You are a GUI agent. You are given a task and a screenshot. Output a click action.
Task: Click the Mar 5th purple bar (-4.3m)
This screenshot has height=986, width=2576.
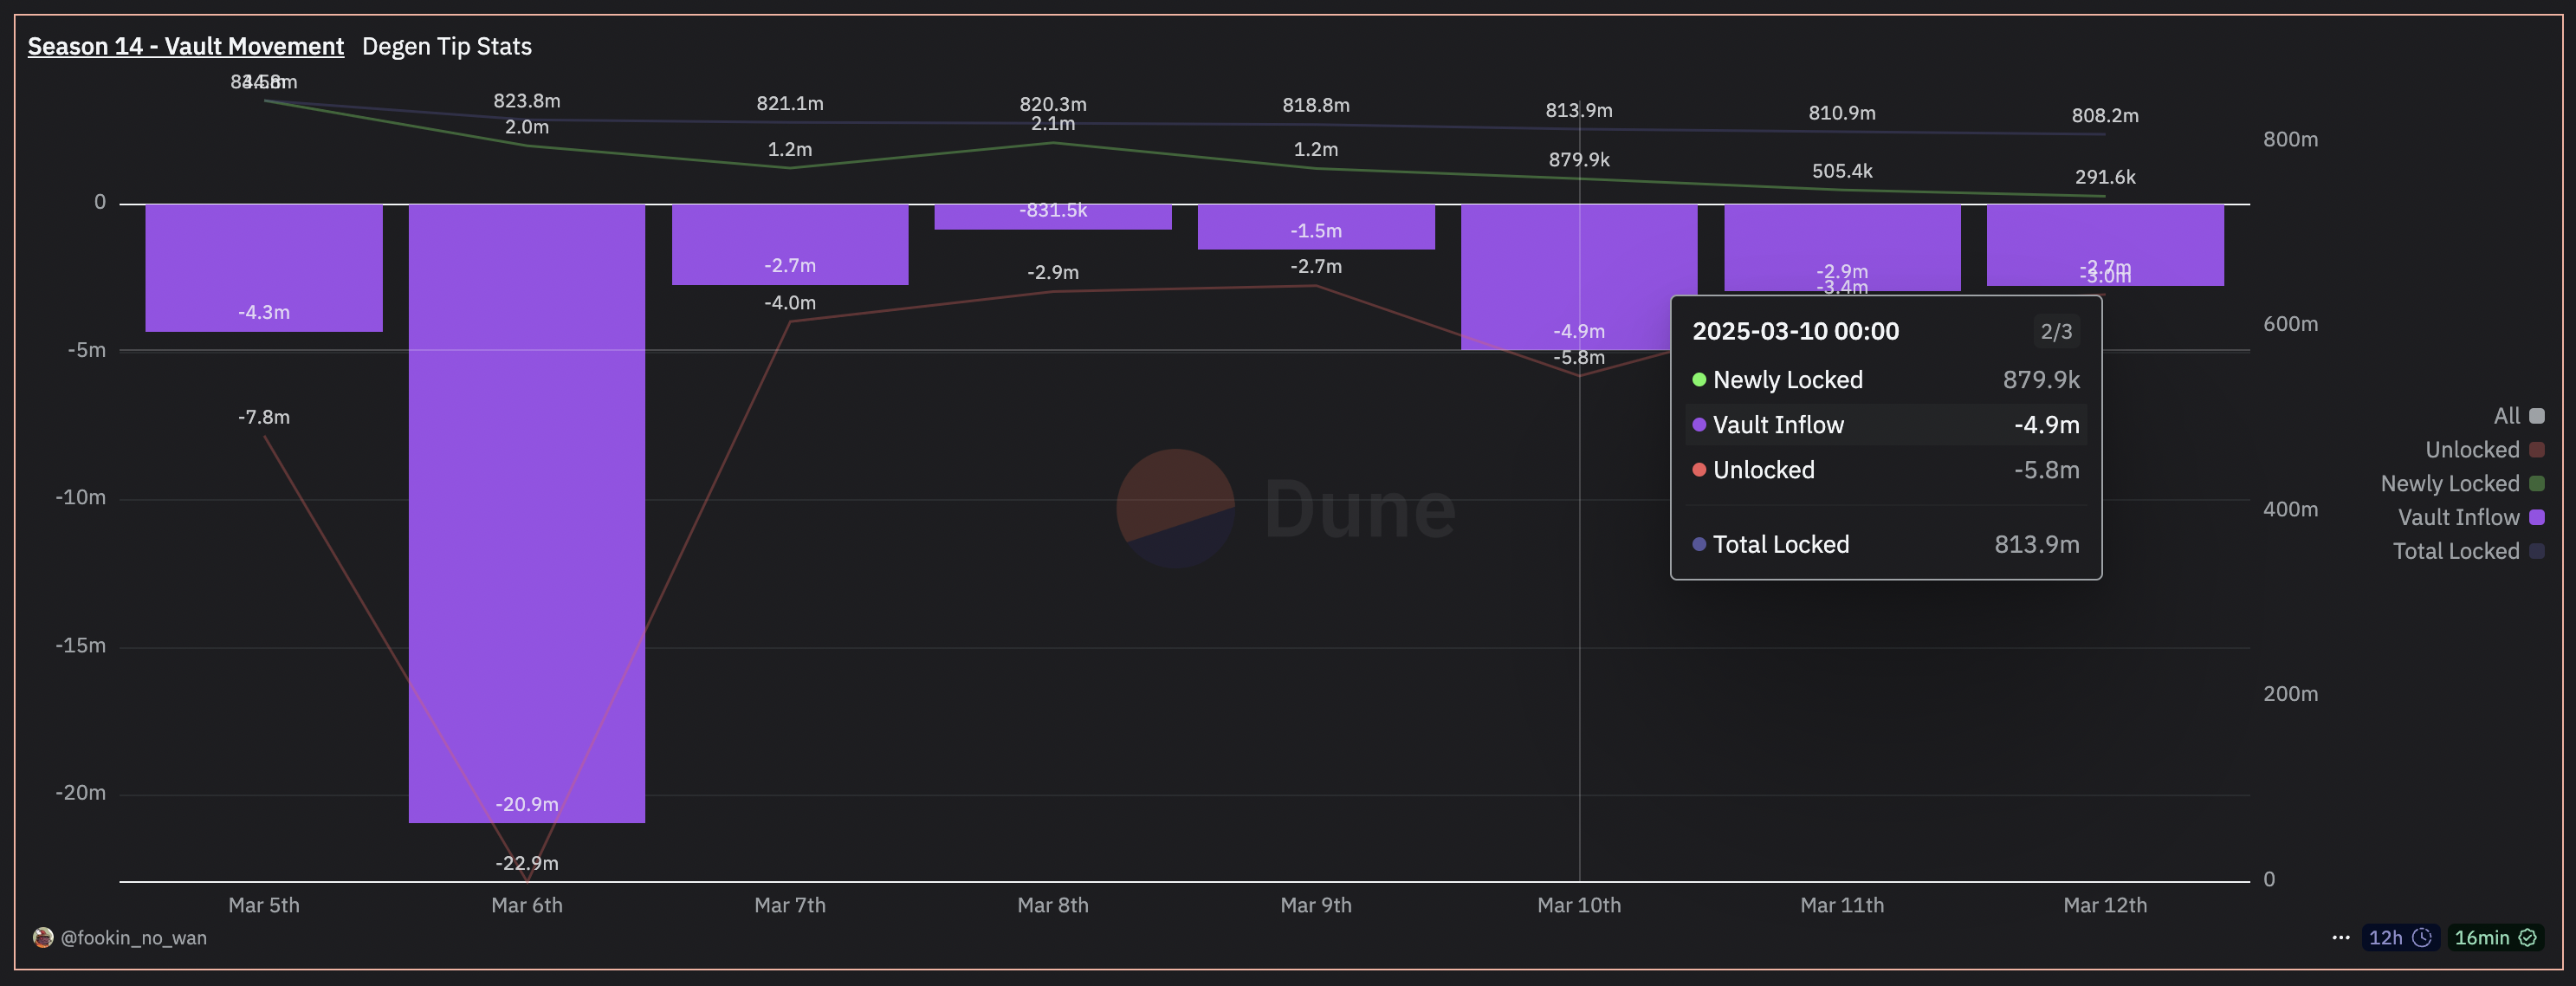pos(264,268)
